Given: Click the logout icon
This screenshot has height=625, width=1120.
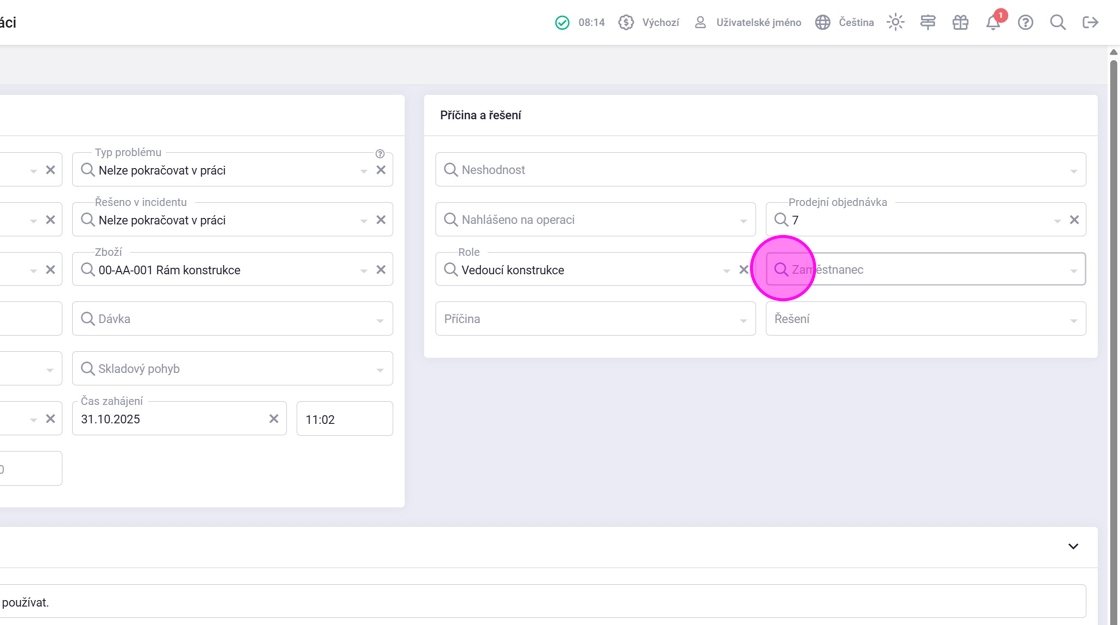Looking at the screenshot, I should click(x=1090, y=22).
